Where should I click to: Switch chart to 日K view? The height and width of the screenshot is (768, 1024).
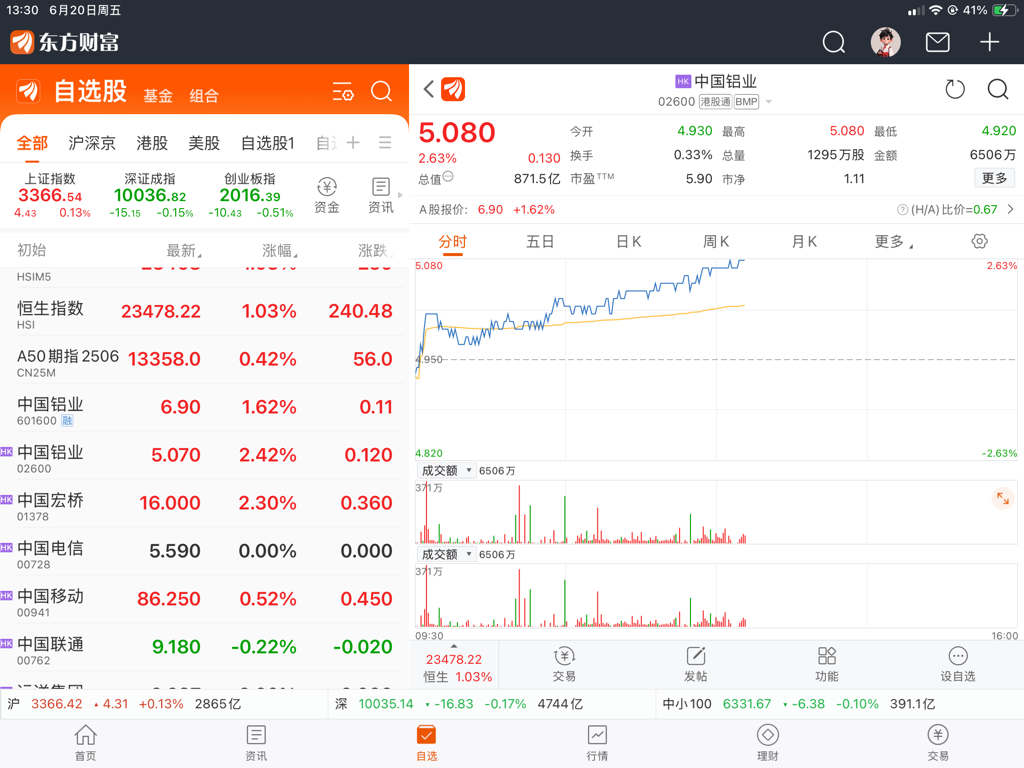click(x=629, y=242)
